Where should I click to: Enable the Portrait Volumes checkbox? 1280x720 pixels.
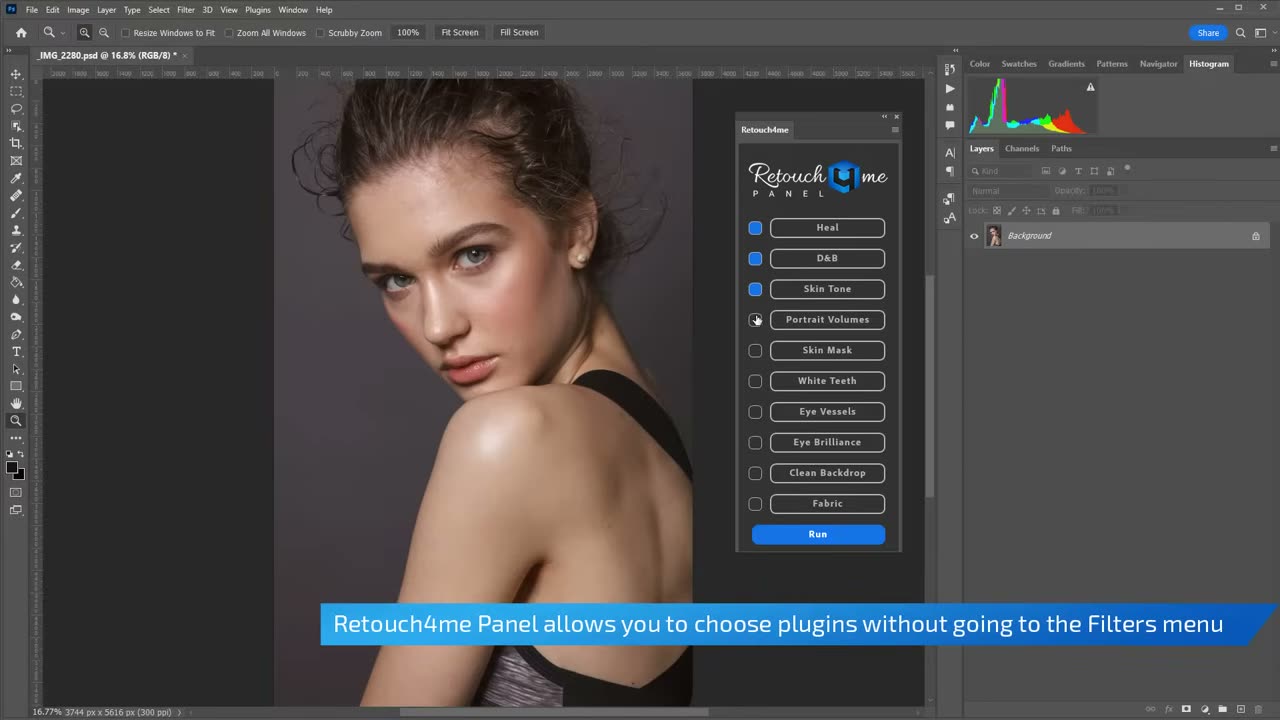pyautogui.click(x=755, y=320)
